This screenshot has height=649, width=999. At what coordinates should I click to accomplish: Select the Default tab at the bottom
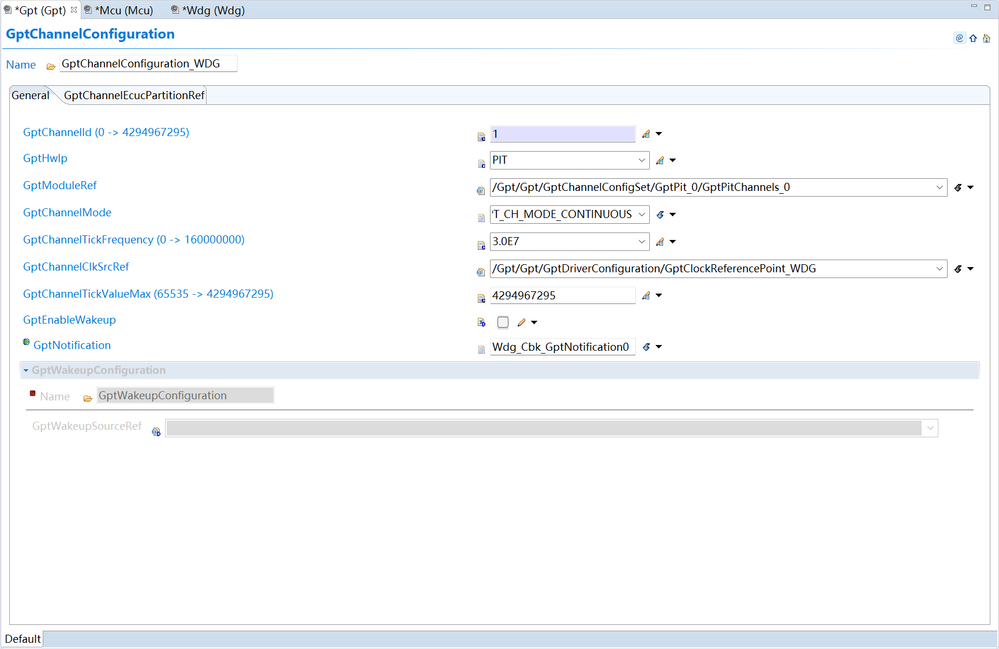point(22,639)
